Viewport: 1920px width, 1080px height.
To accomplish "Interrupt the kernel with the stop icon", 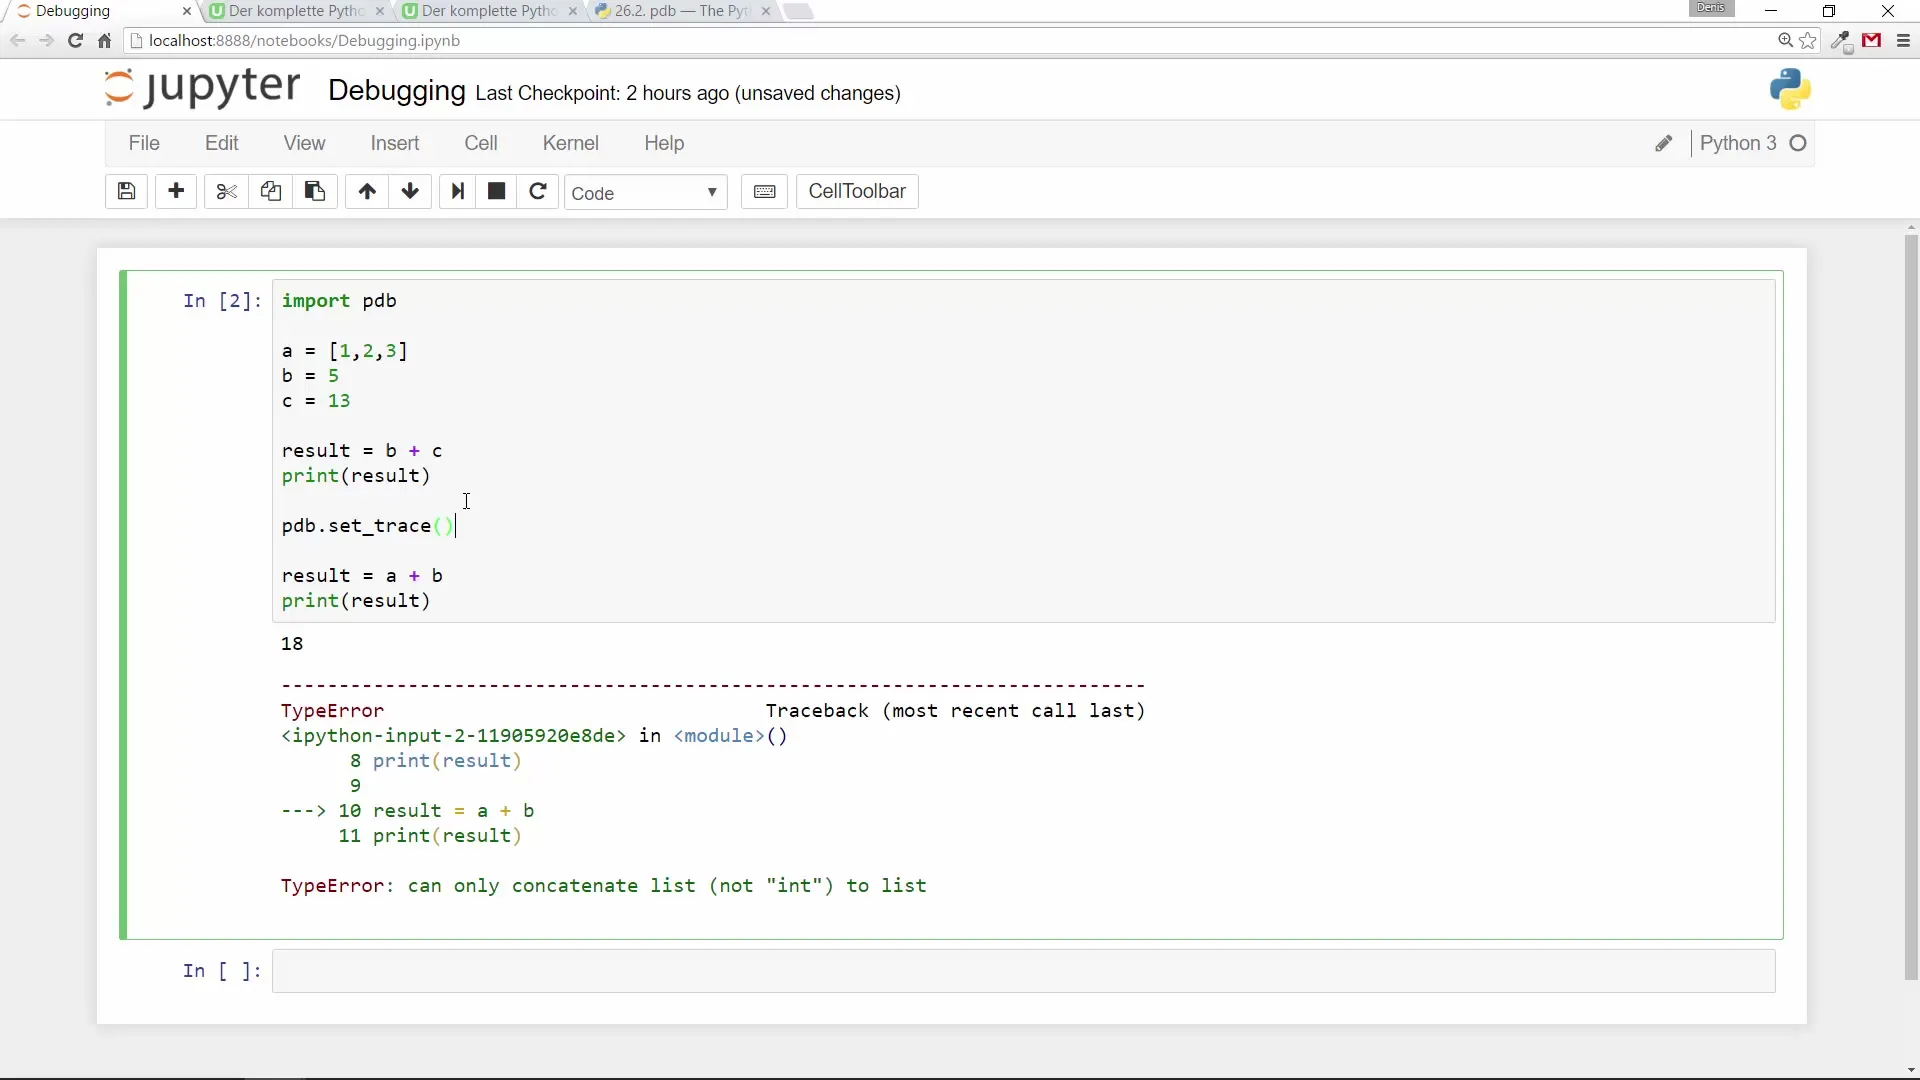I will (497, 191).
